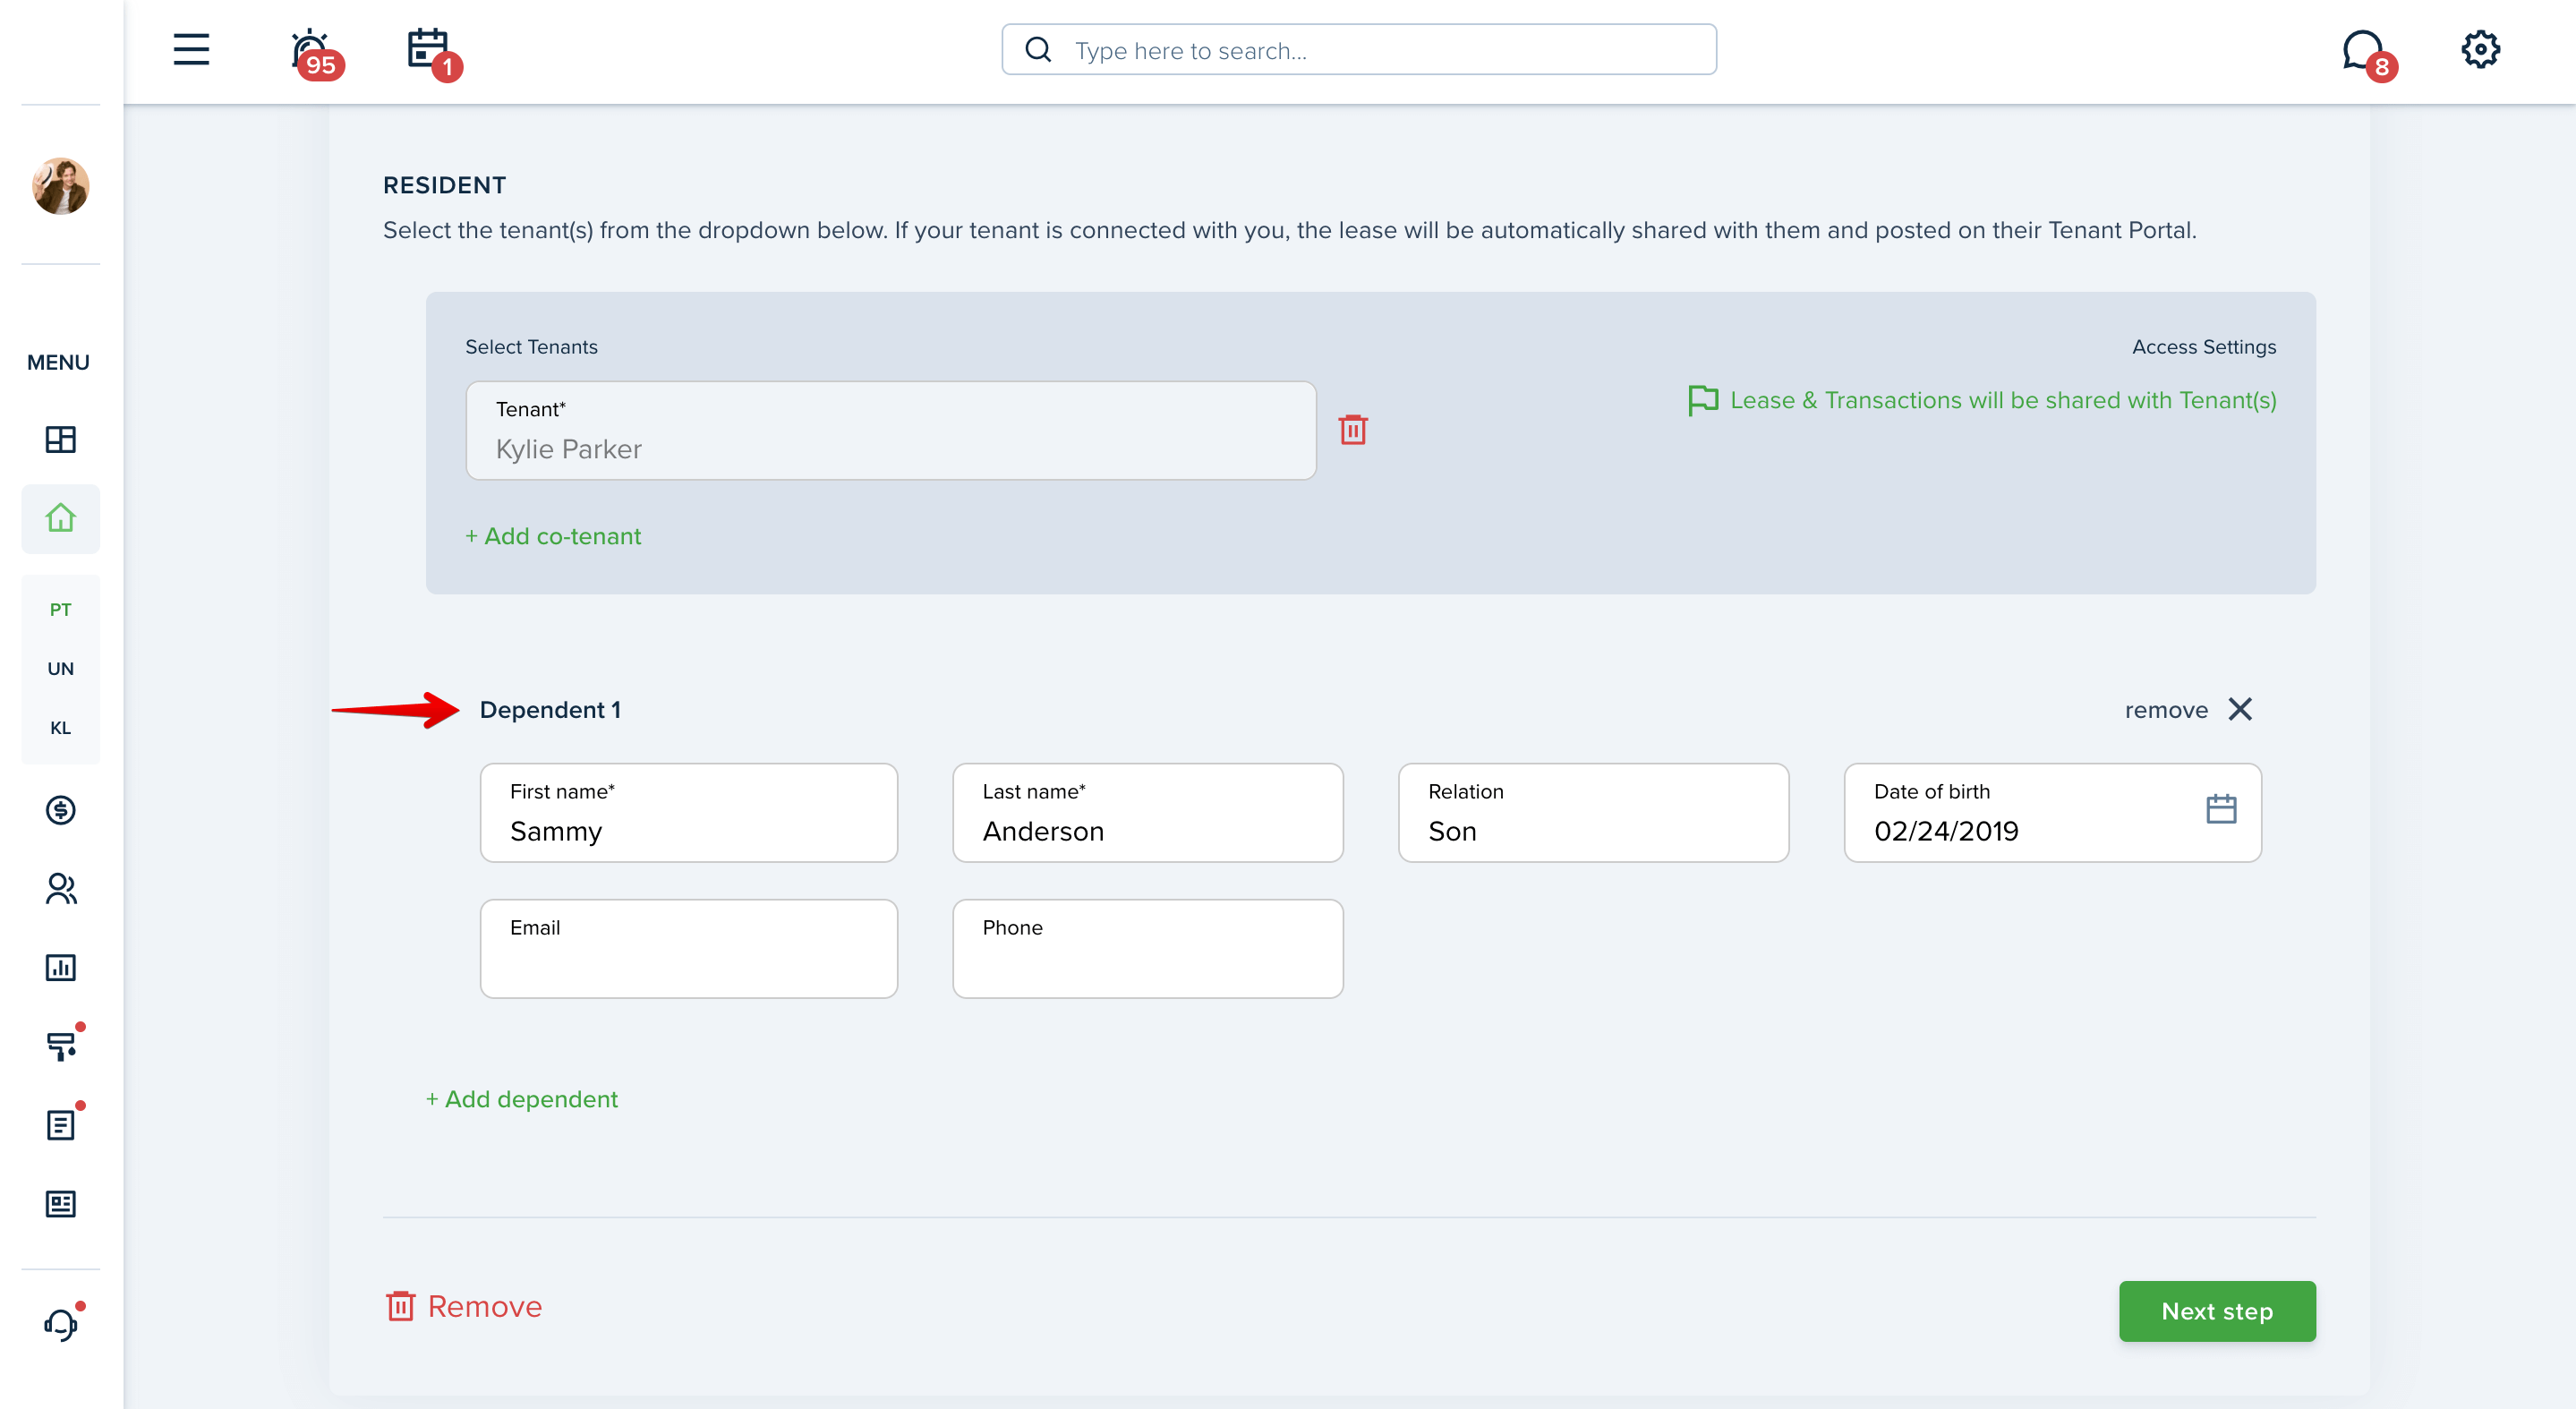Image resolution: width=2576 pixels, height=1409 pixels.
Task: Open the date of birth calendar picker
Action: click(x=2220, y=809)
